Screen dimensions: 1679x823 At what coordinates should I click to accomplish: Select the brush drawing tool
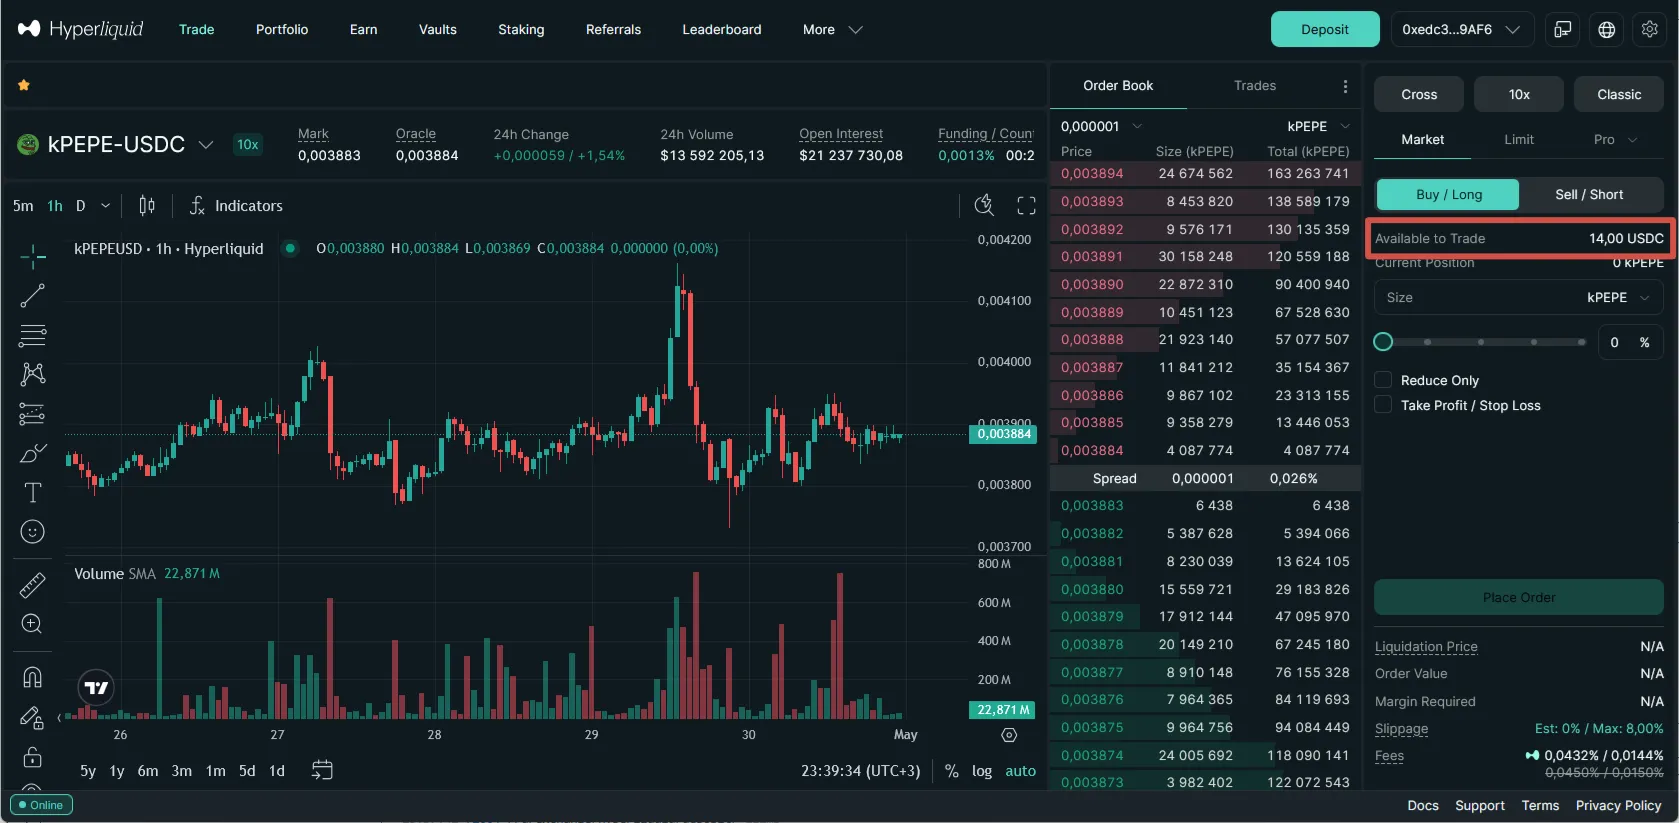tap(33, 453)
